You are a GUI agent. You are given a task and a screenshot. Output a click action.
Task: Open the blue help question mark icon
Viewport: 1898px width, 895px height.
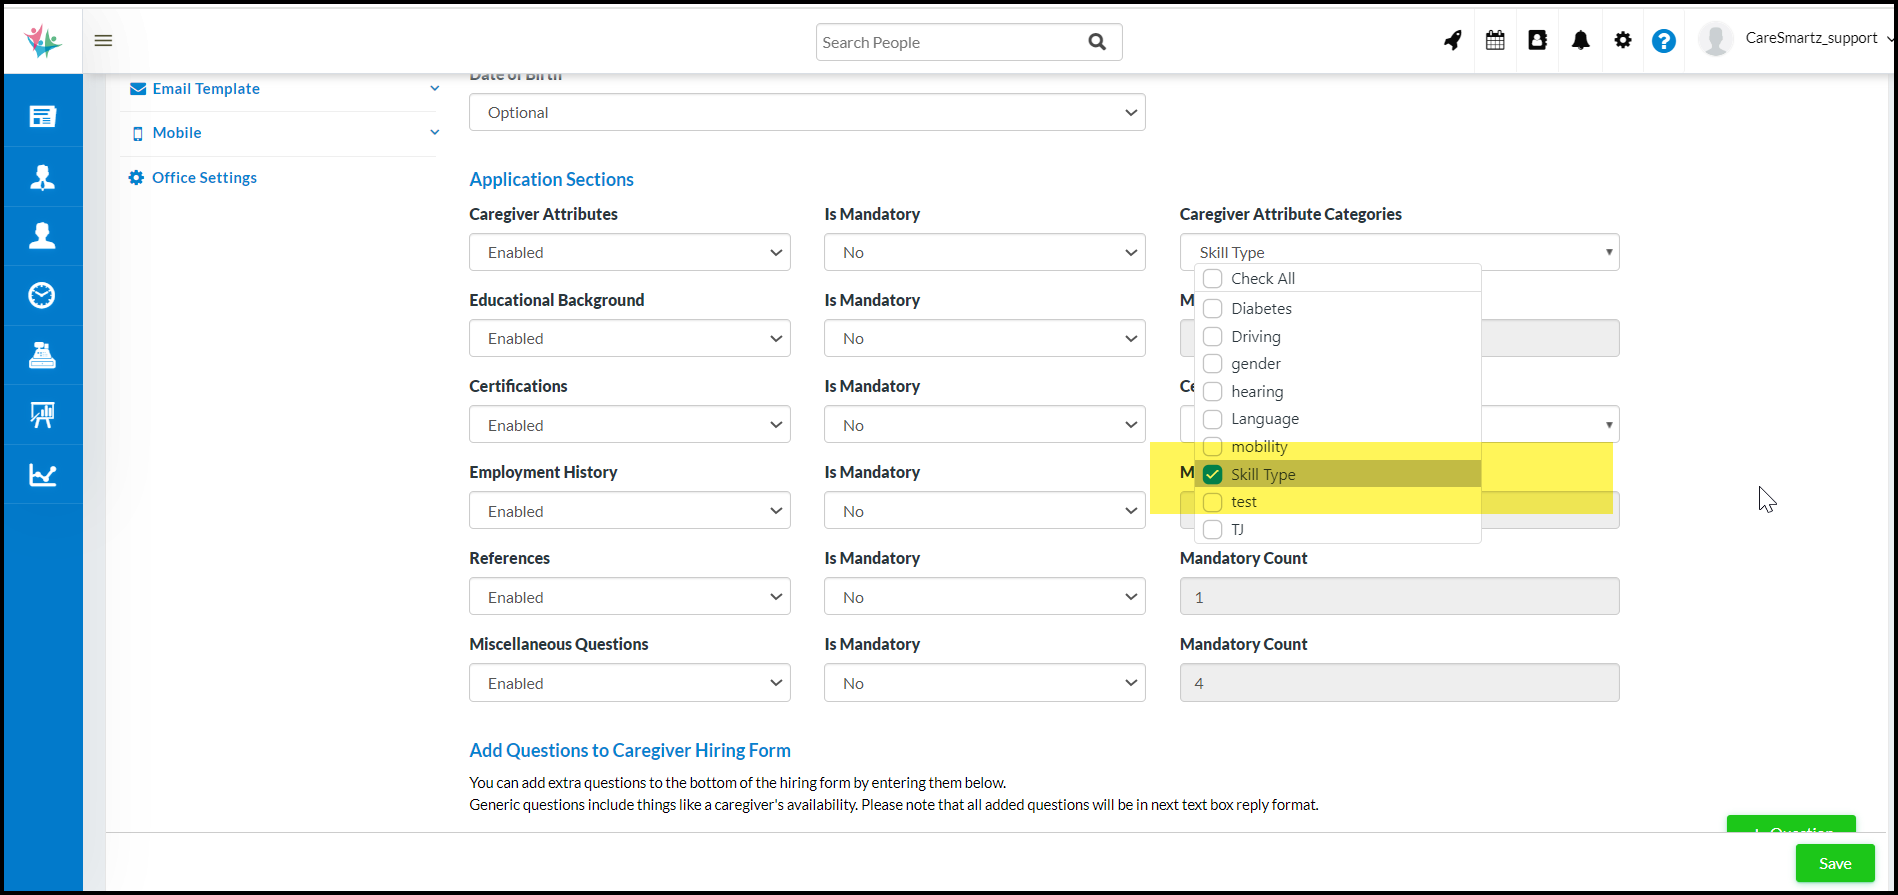tap(1663, 41)
